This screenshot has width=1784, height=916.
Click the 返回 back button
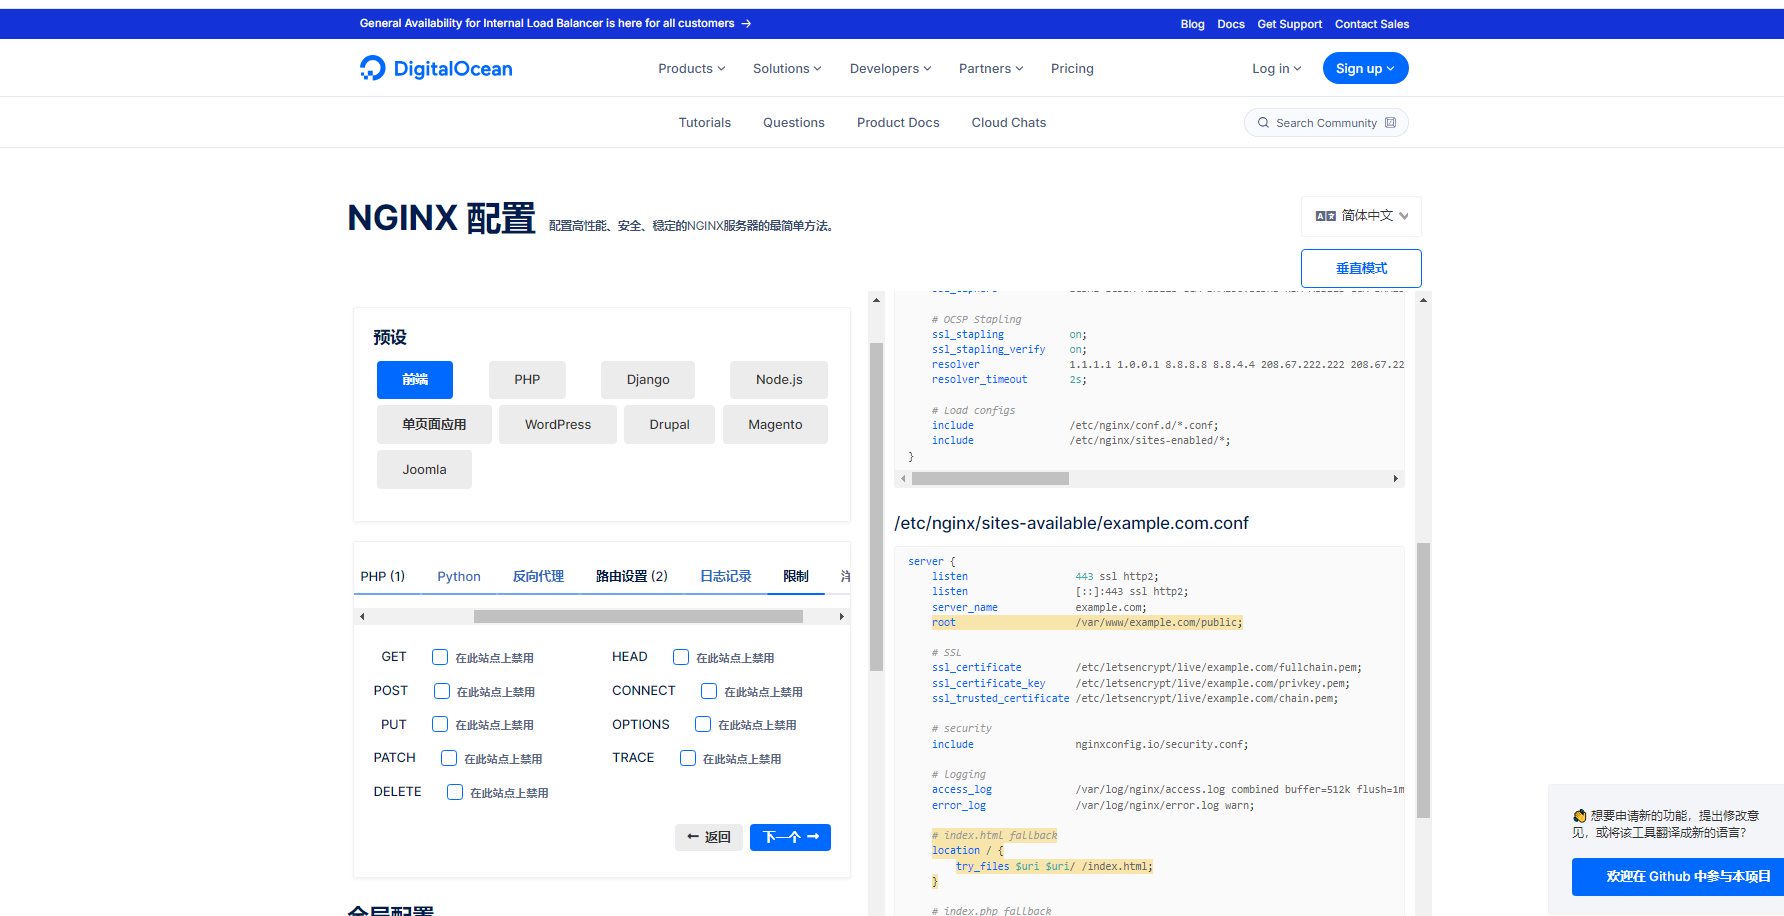(709, 837)
